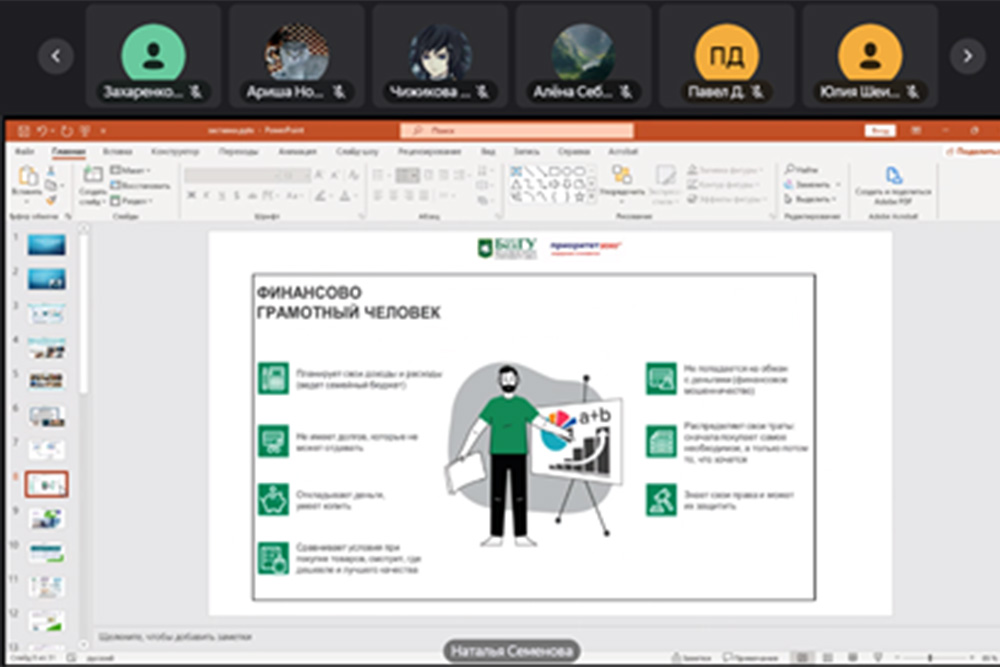Click Redo icon in quick access toolbar

(66, 131)
